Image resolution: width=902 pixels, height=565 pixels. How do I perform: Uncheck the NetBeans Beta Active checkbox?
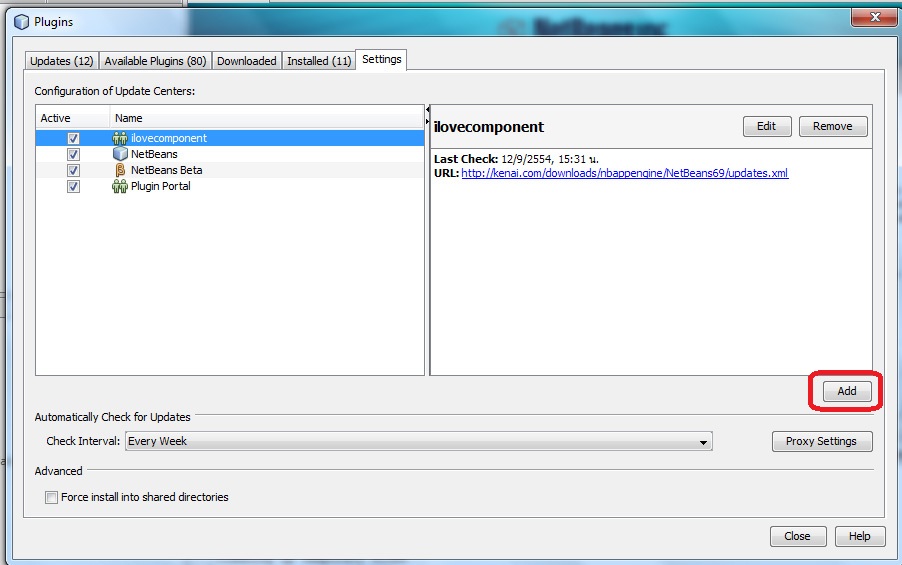(x=73, y=170)
